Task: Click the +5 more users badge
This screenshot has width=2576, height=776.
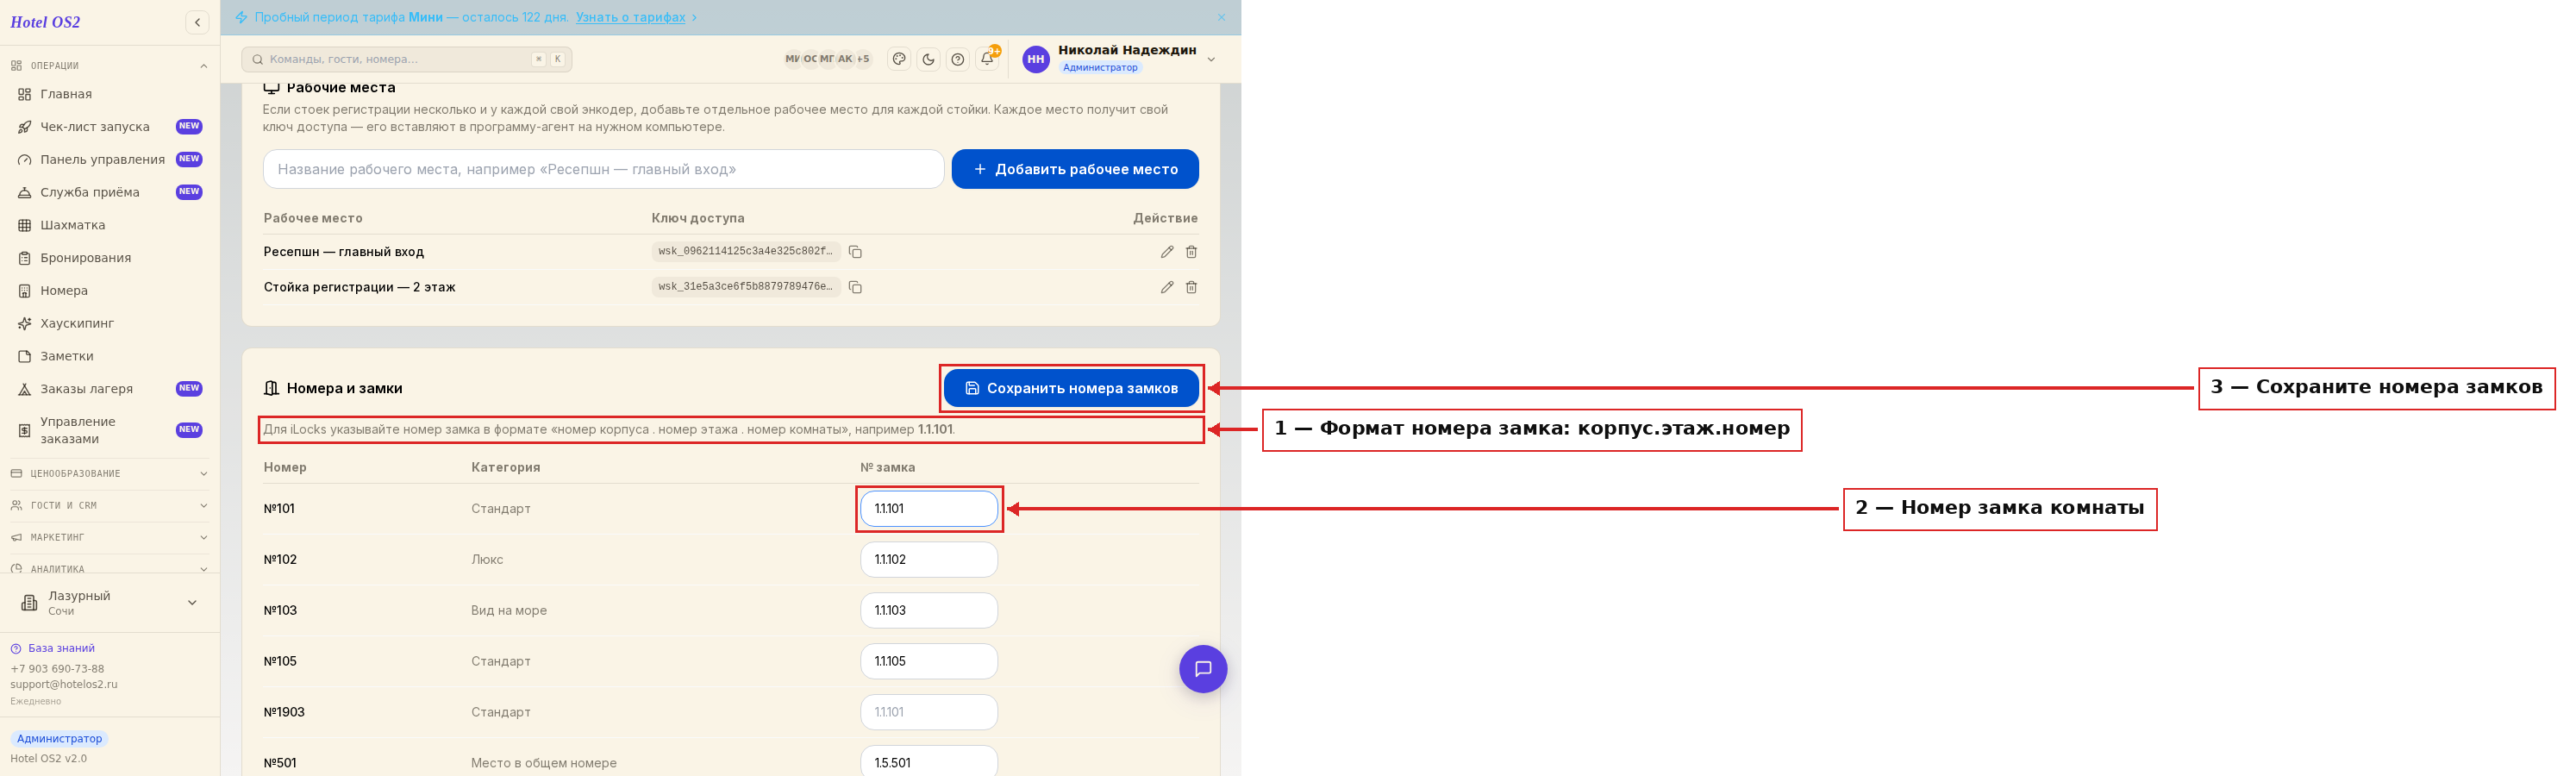Action: (x=863, y=59)
